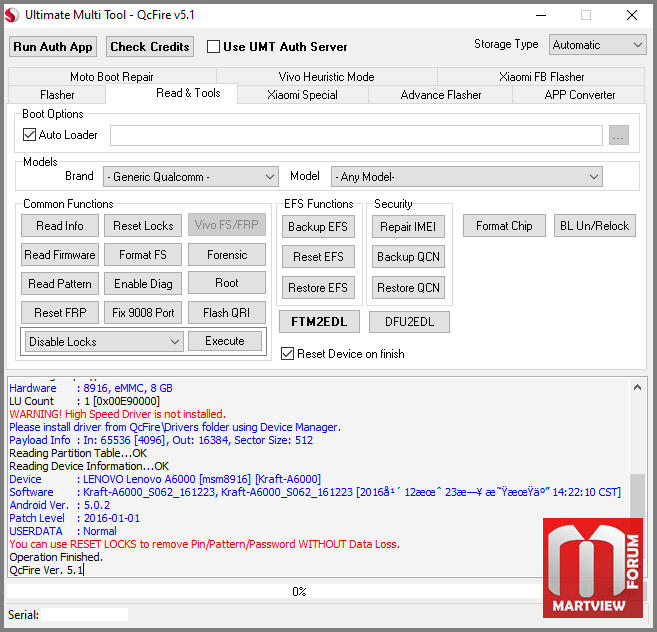Click the browse ellipsis button for loader
This screenshot has width=657, height=632.
(618, 136)
